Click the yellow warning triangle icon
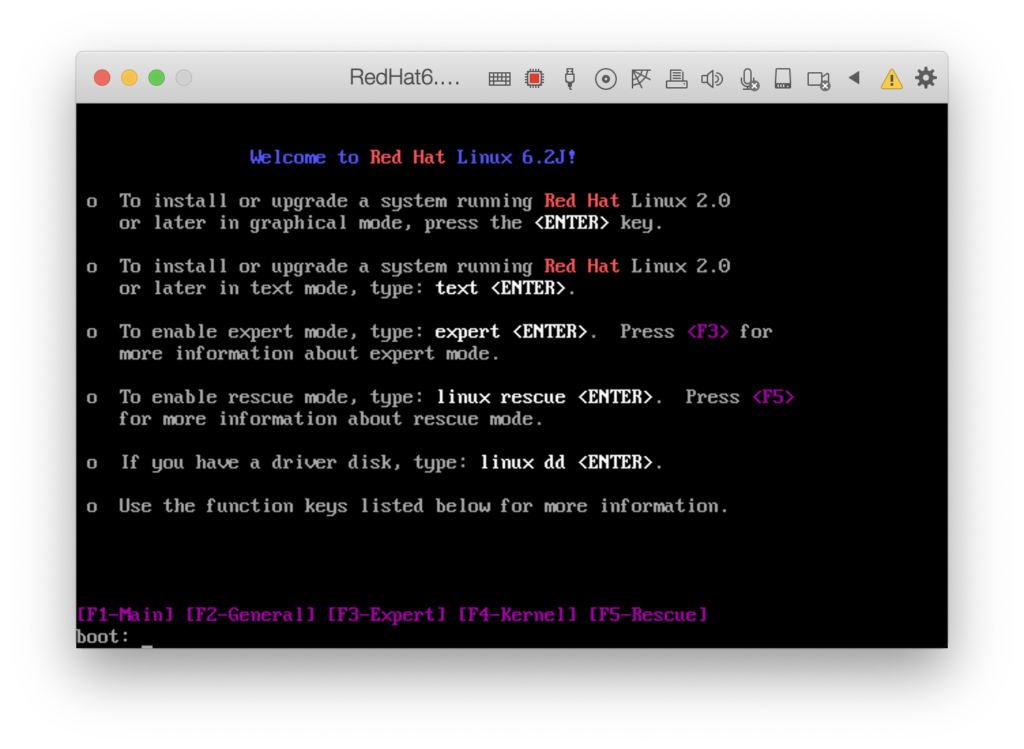Image resolution: width=1024 pixels, height=749 pixels. pos(890,79)
